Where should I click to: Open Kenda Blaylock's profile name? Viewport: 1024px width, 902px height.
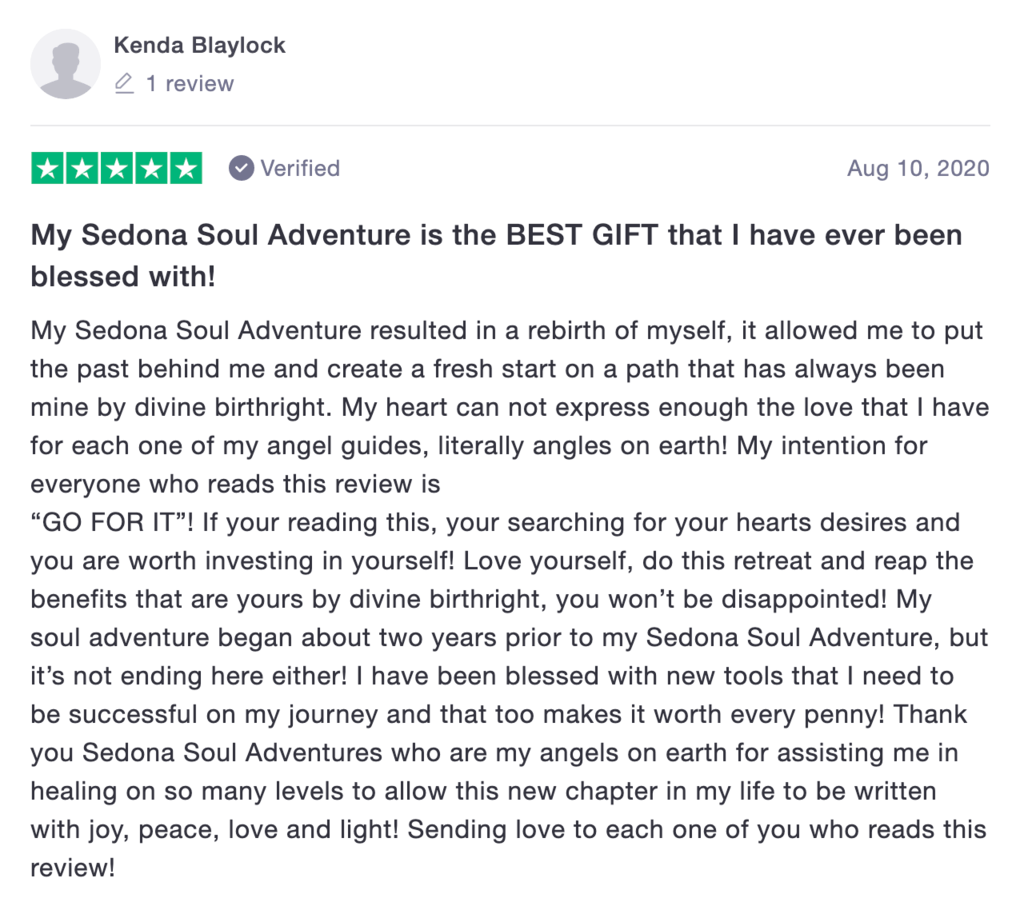tap(199, 45)
